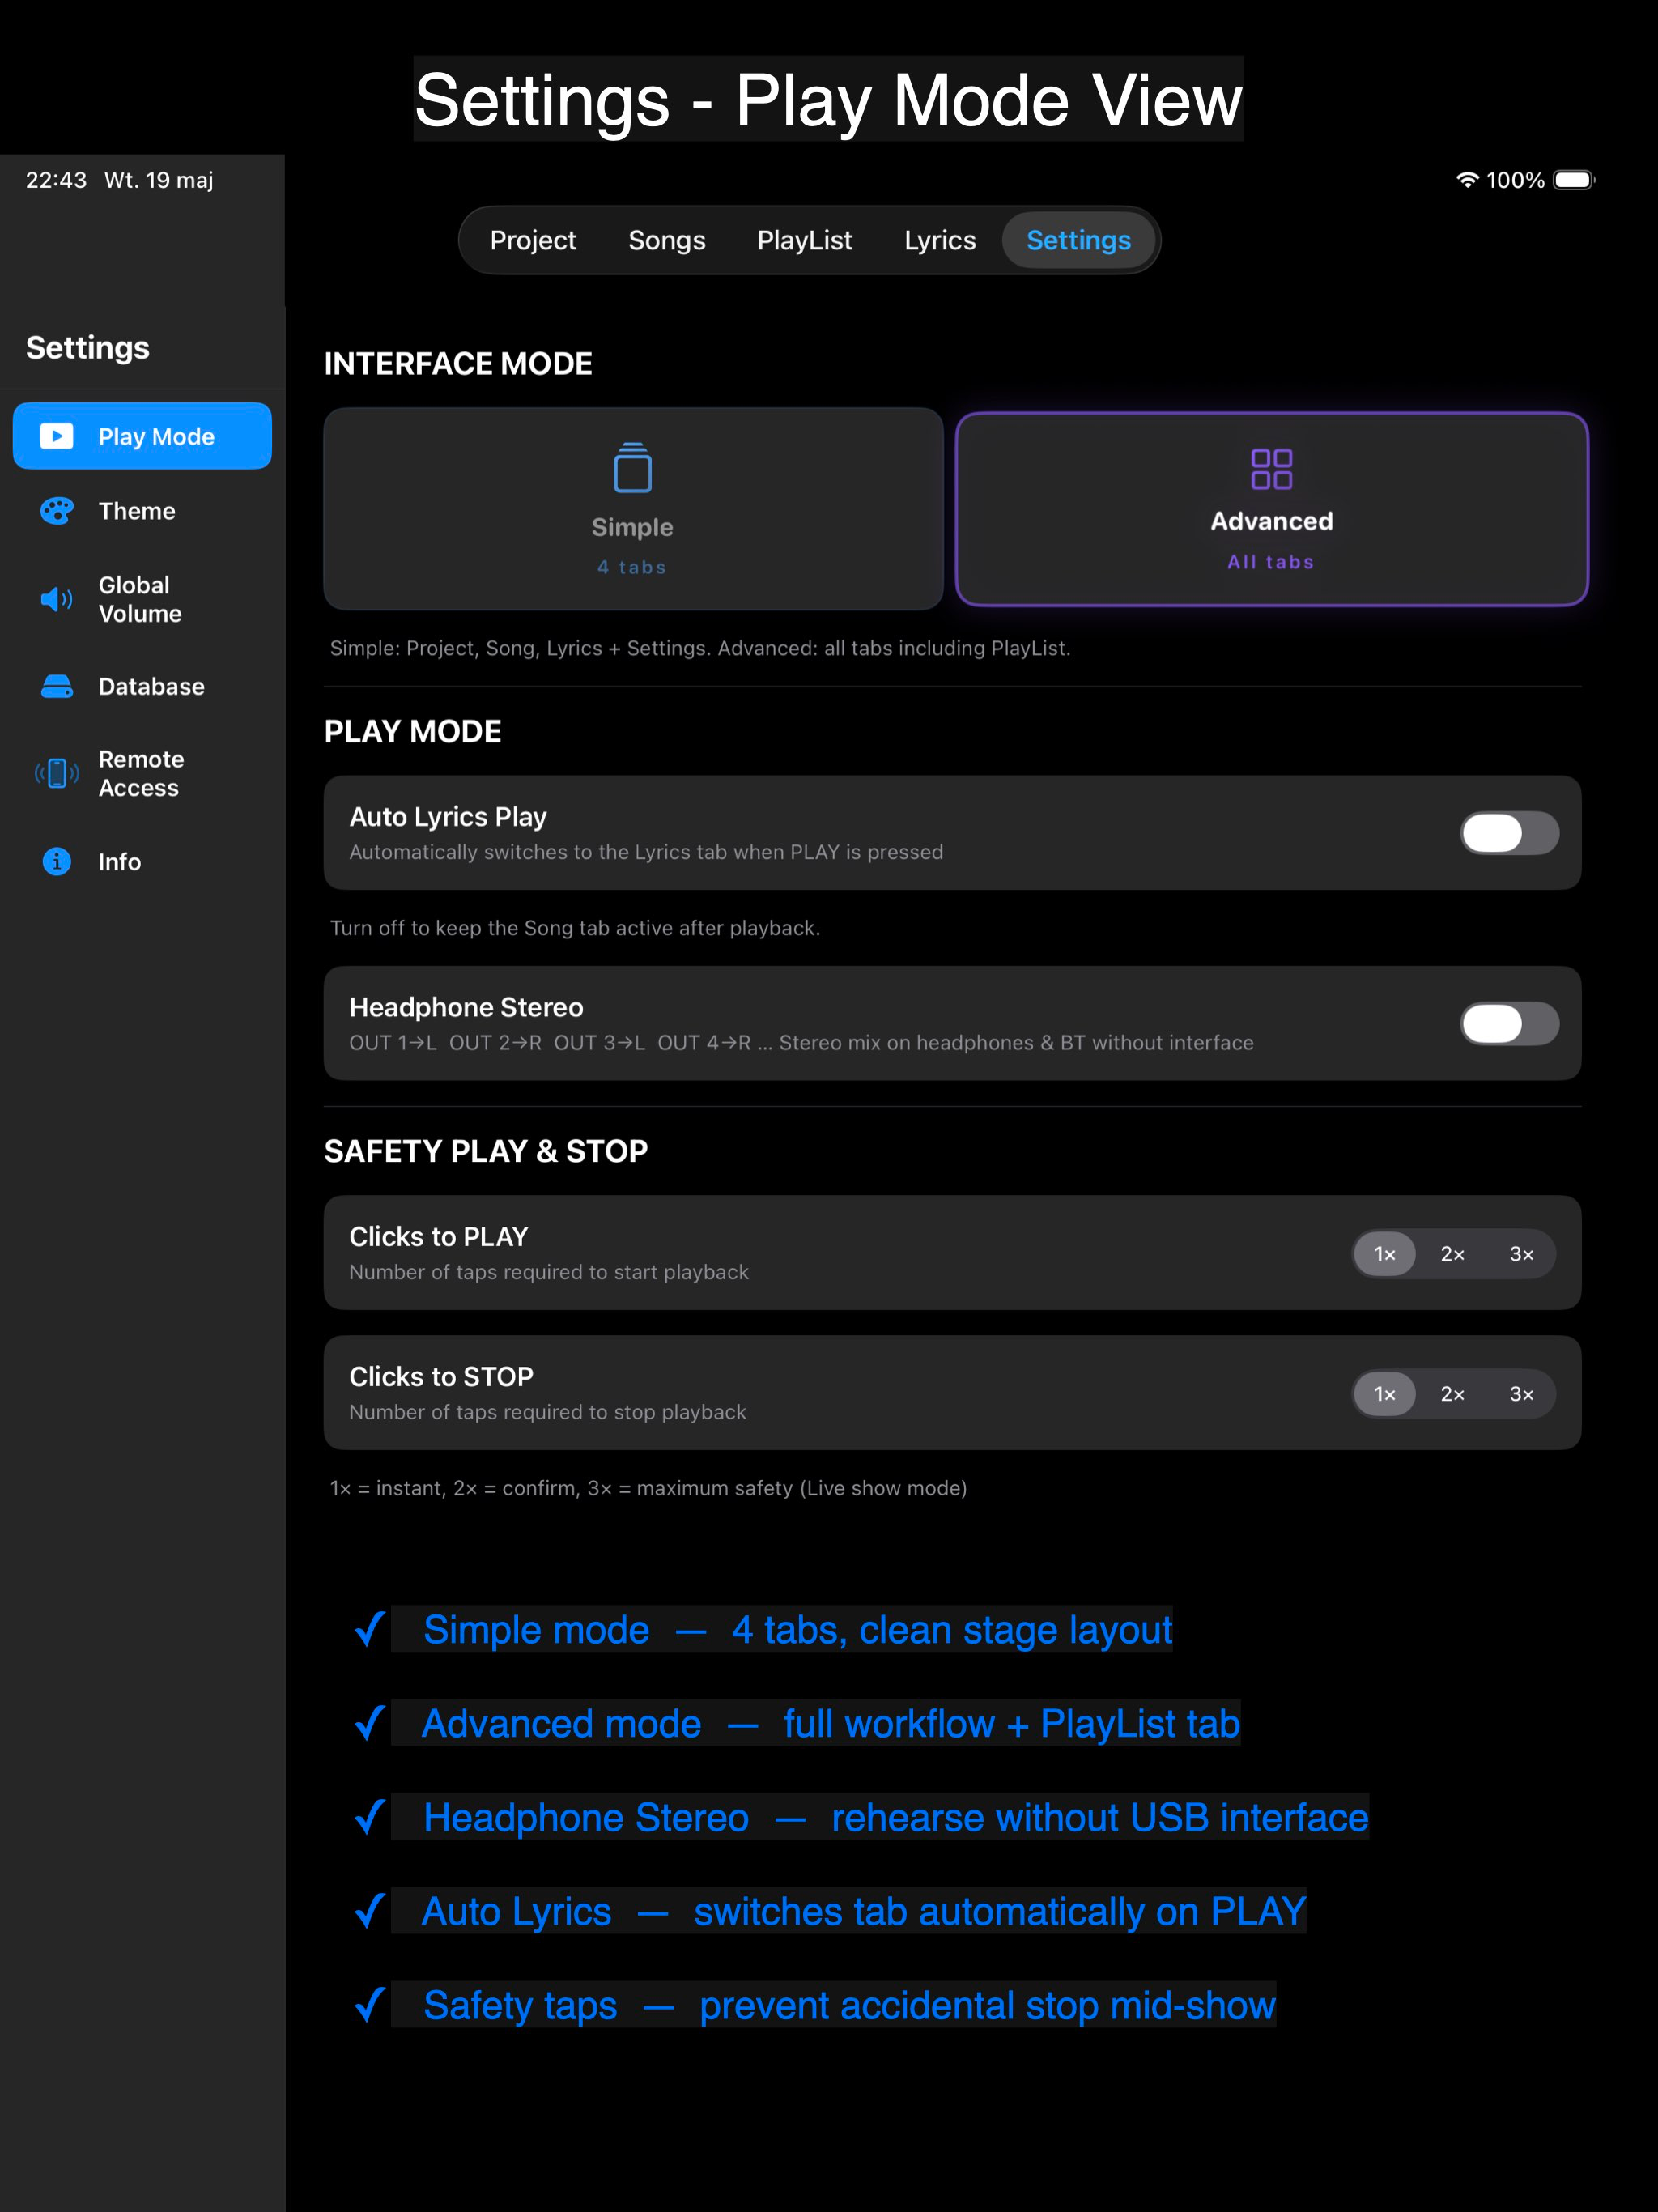
Task: Click the Auto Lyrics Play title
Action: 448,817
